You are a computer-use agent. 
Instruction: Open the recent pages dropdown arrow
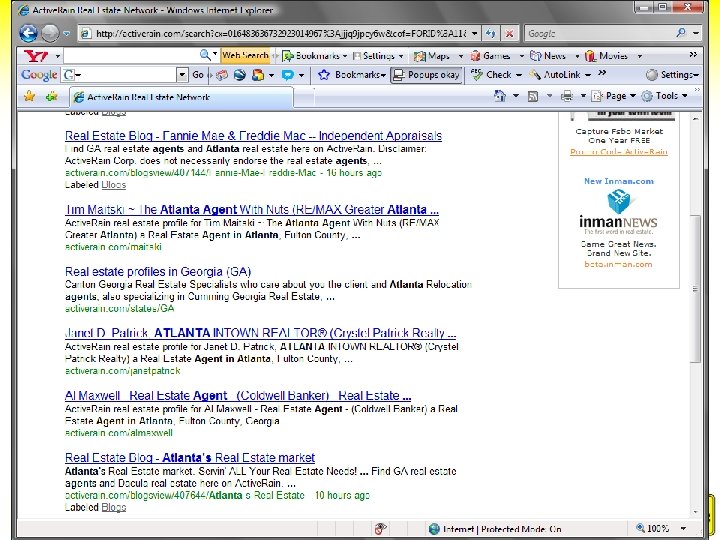[67, 34]
